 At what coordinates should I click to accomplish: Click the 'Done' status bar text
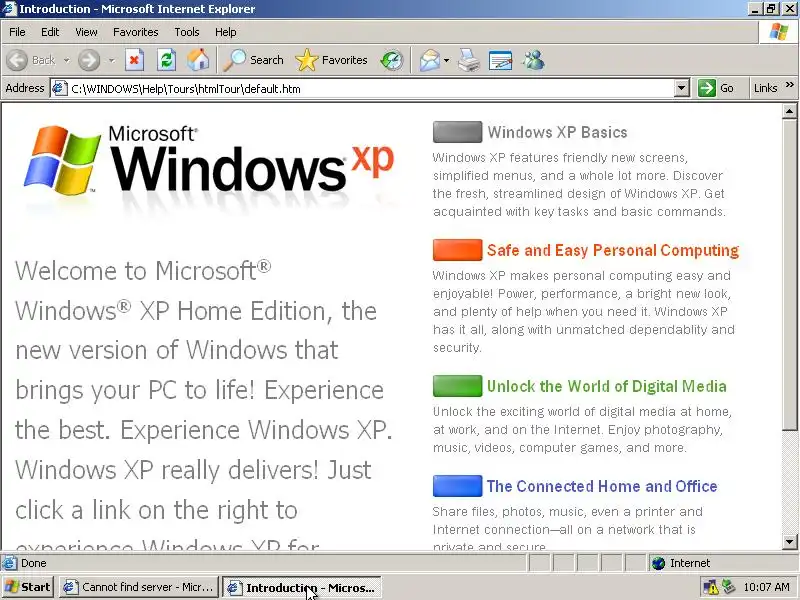[34, 563]
